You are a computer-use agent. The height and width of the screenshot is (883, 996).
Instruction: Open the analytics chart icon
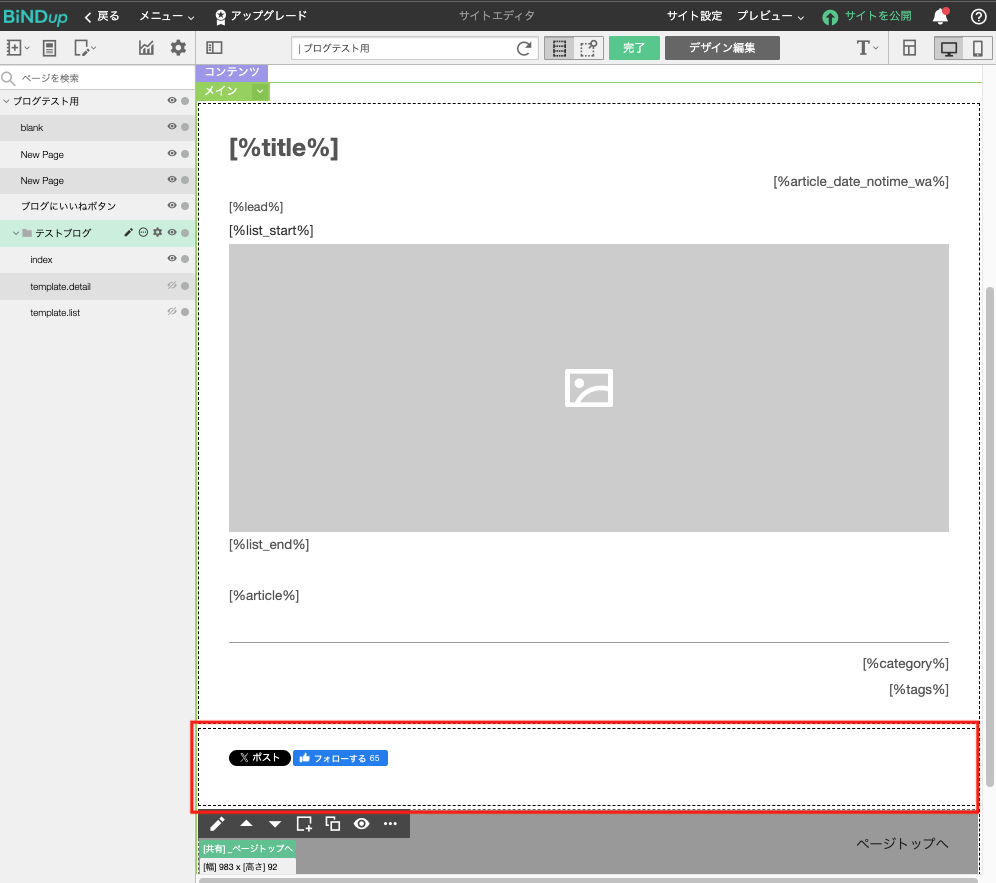pyautogui.click(x=146, y=48)
